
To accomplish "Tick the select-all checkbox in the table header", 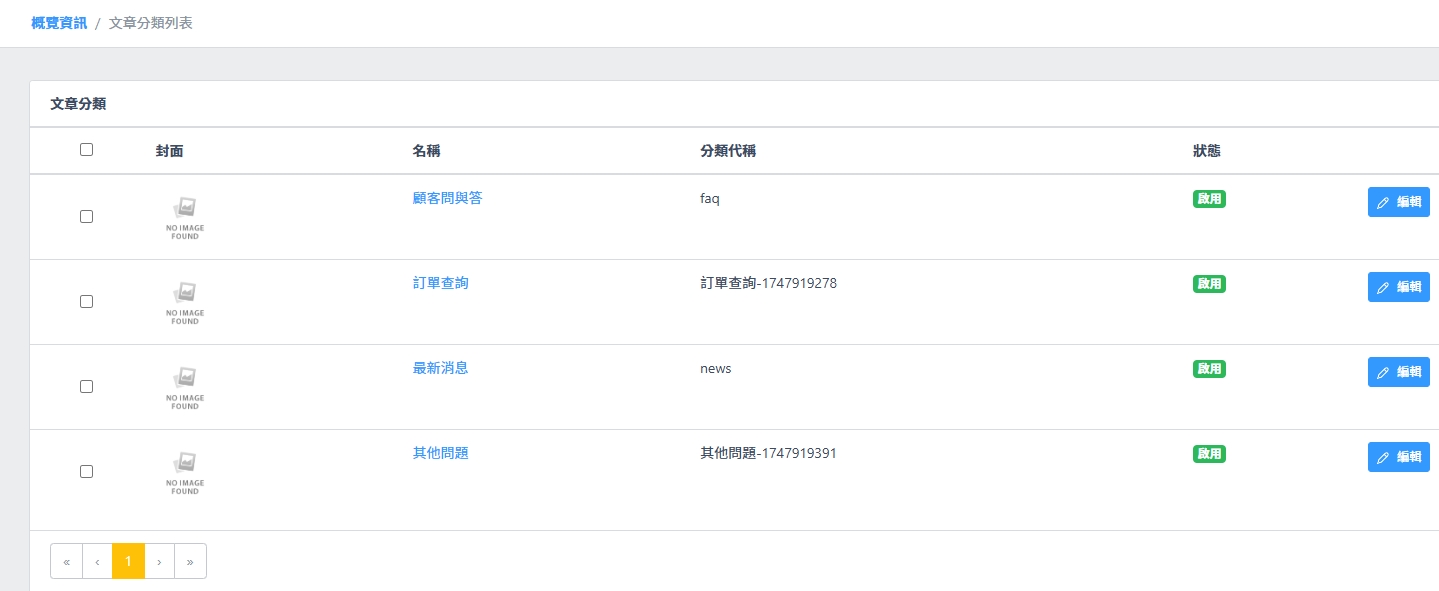I will point(86,149).
